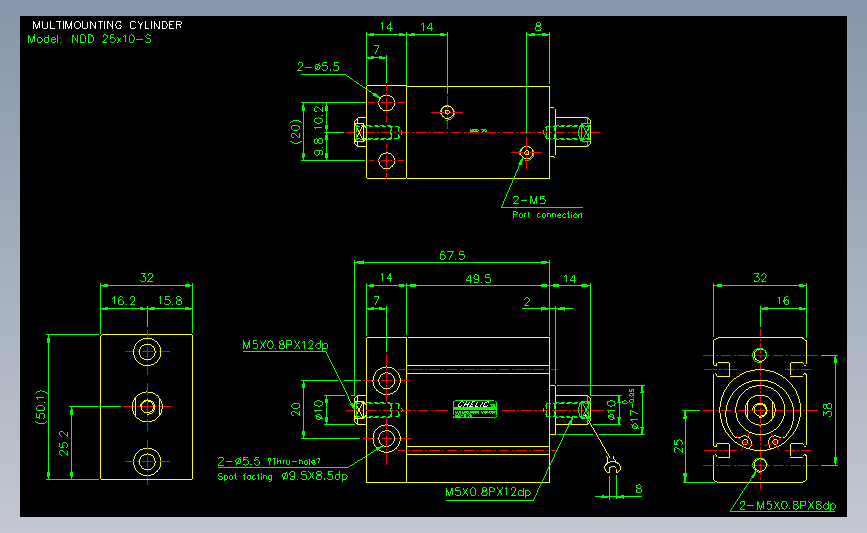Select the 2-M5 Port connection label
The image size is (867, 533).
547,207
